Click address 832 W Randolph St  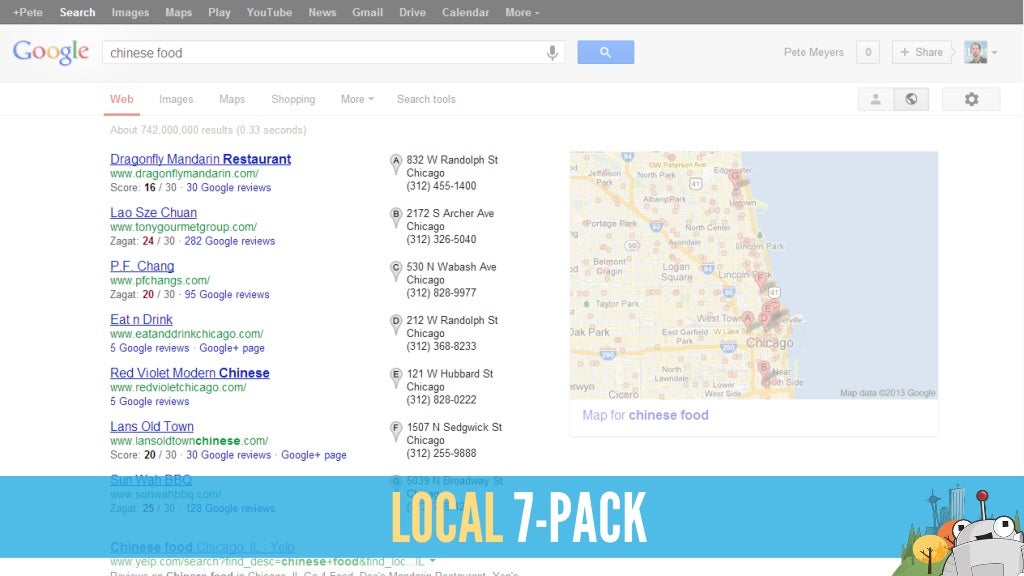tap(452, 160)
